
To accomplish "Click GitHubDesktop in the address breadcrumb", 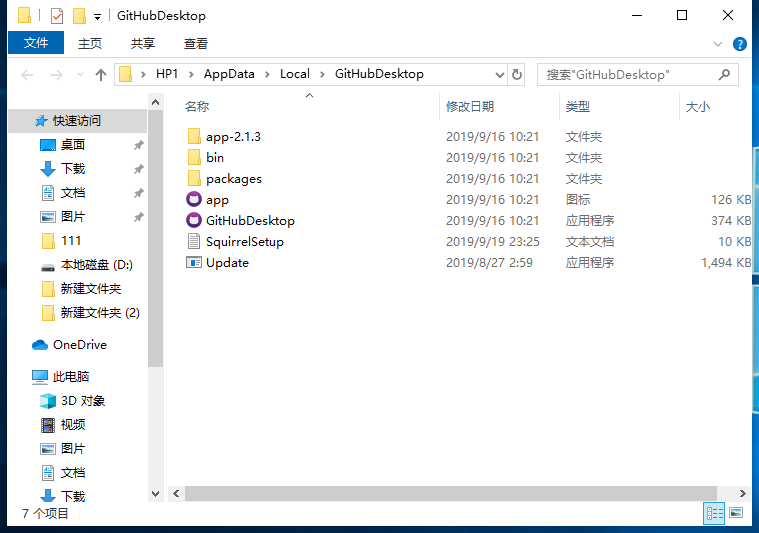I will (379, 74).
